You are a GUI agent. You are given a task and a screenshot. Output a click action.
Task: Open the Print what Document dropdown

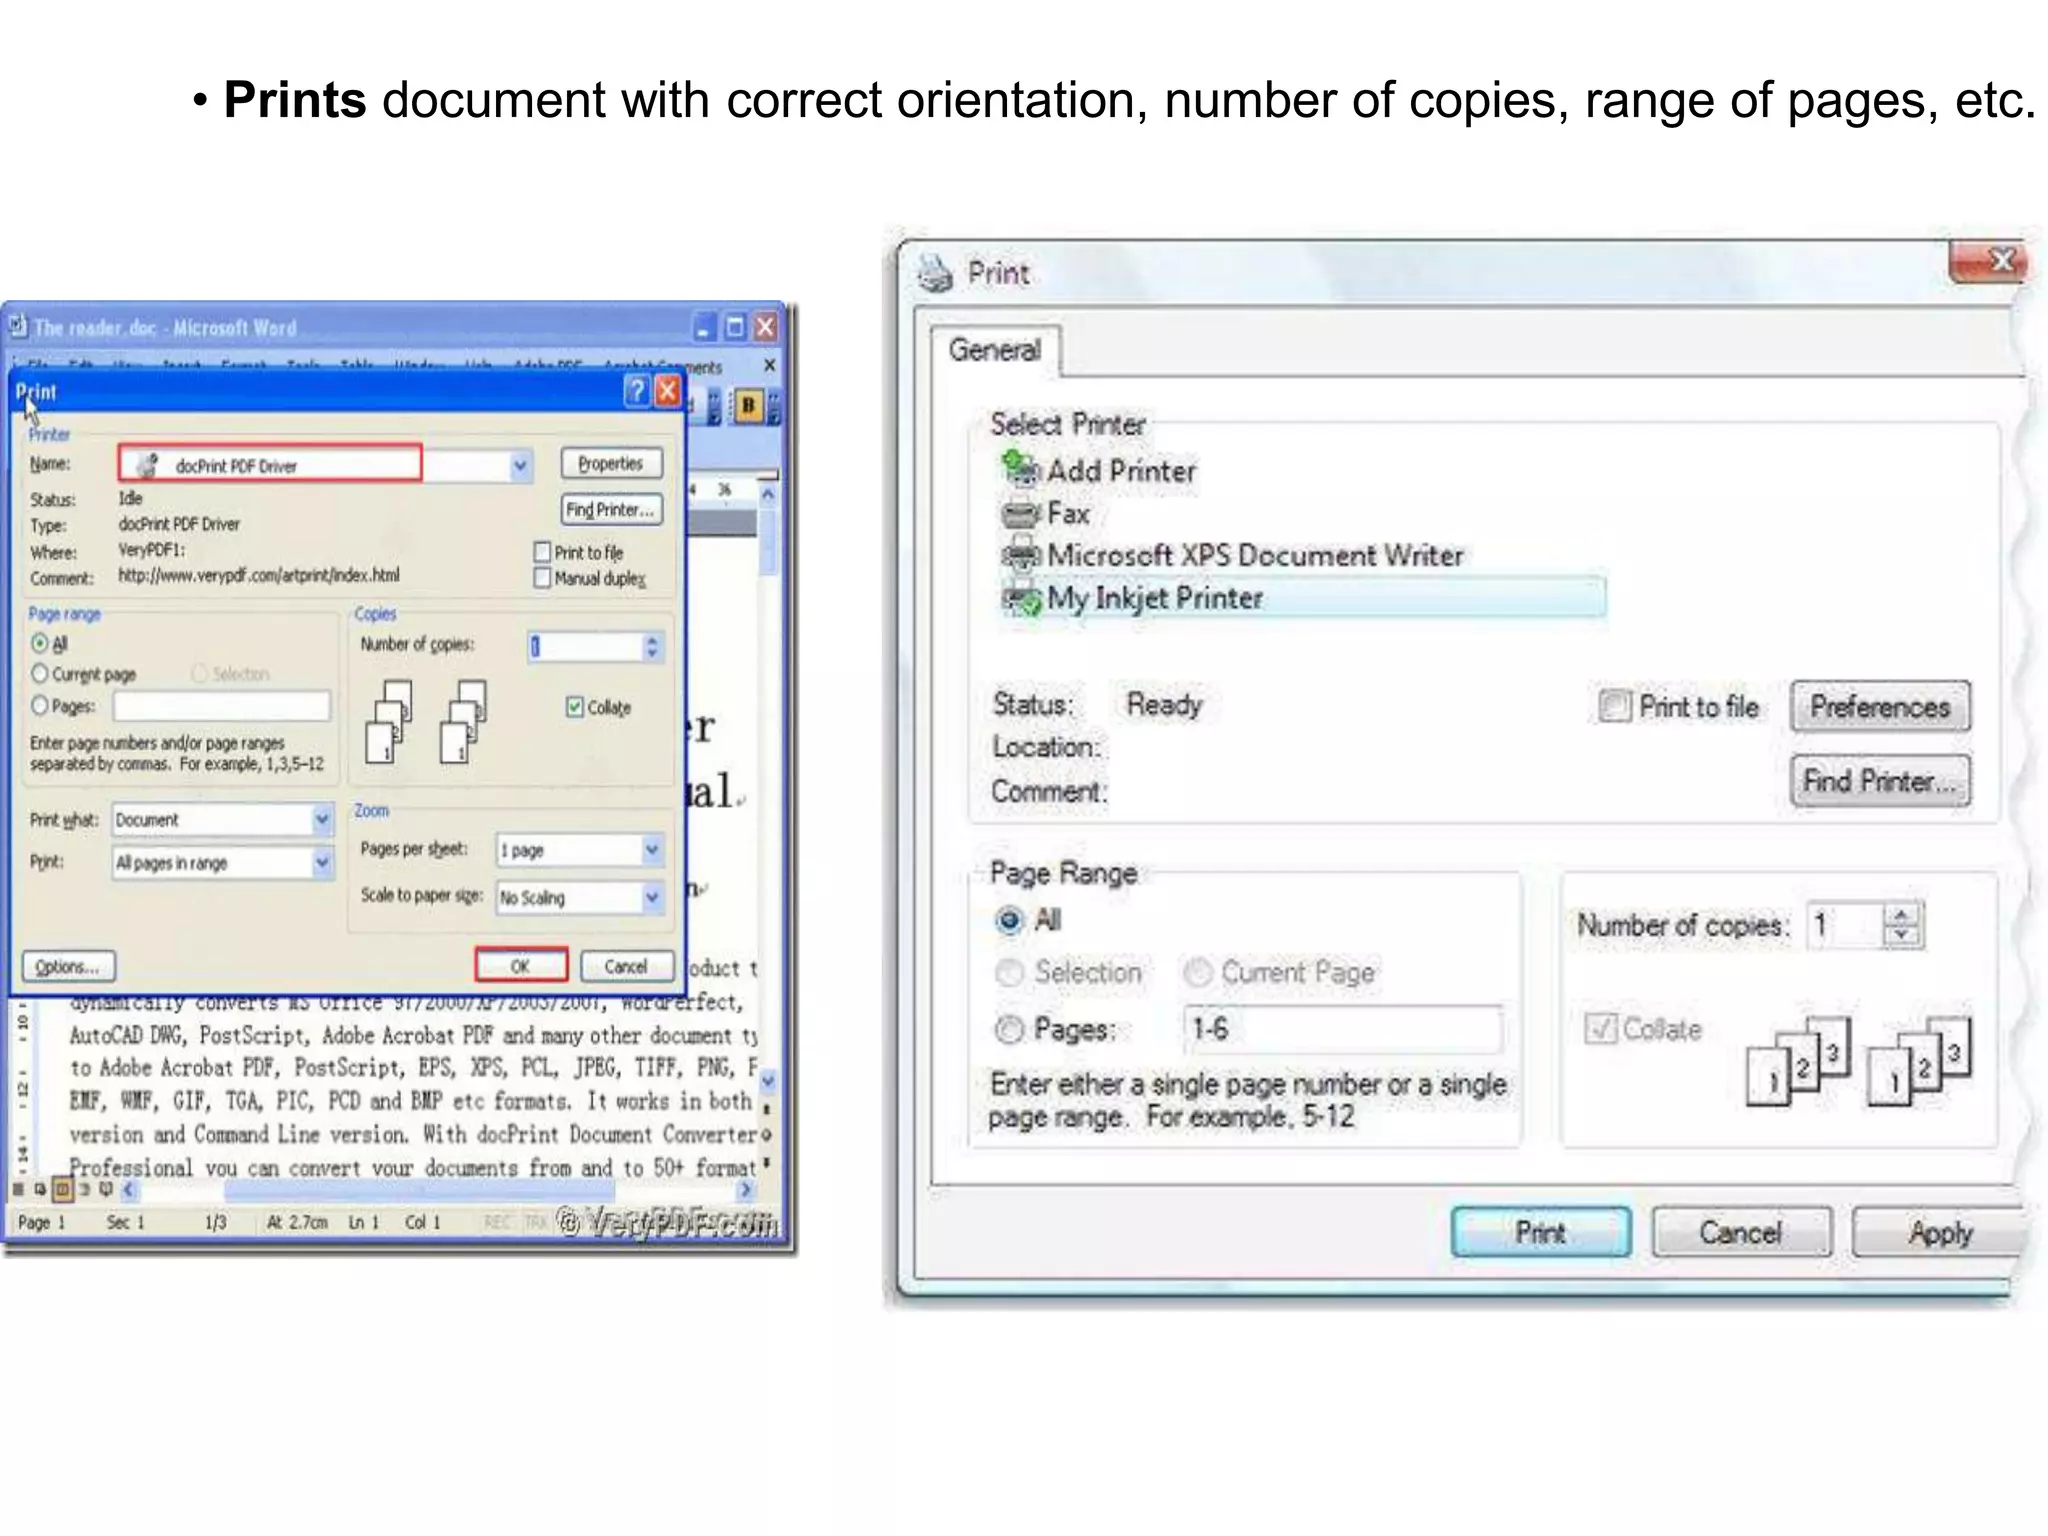click(322, 820)
